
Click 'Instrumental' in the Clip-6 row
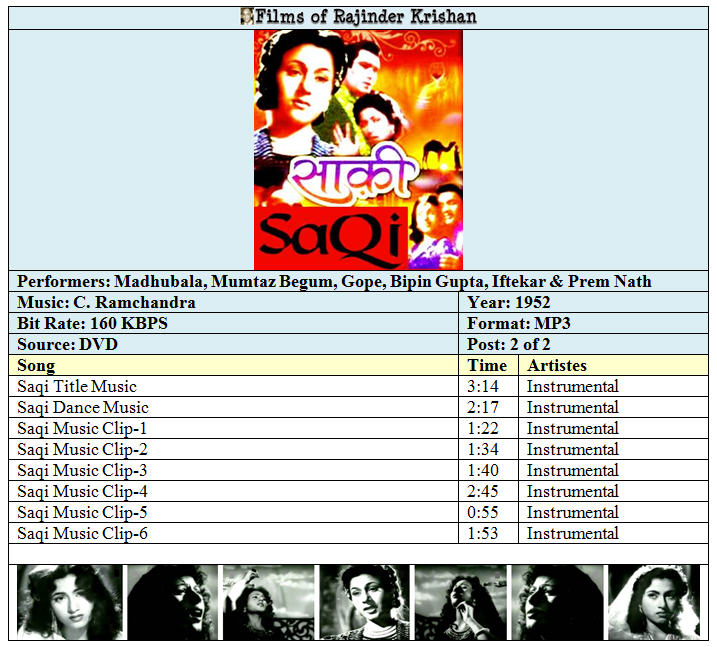click(573, 534)
